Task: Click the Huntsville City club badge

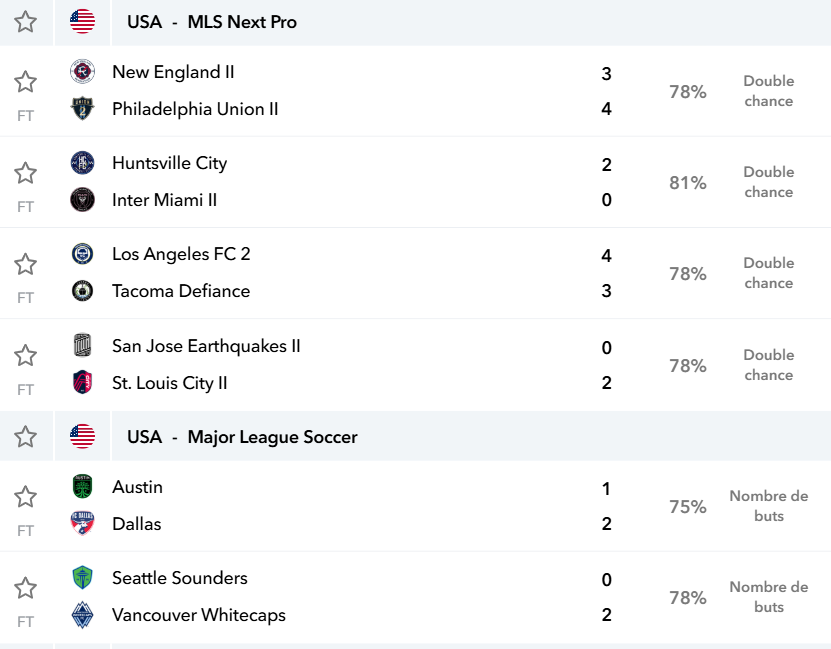Action: coord(82,163)
